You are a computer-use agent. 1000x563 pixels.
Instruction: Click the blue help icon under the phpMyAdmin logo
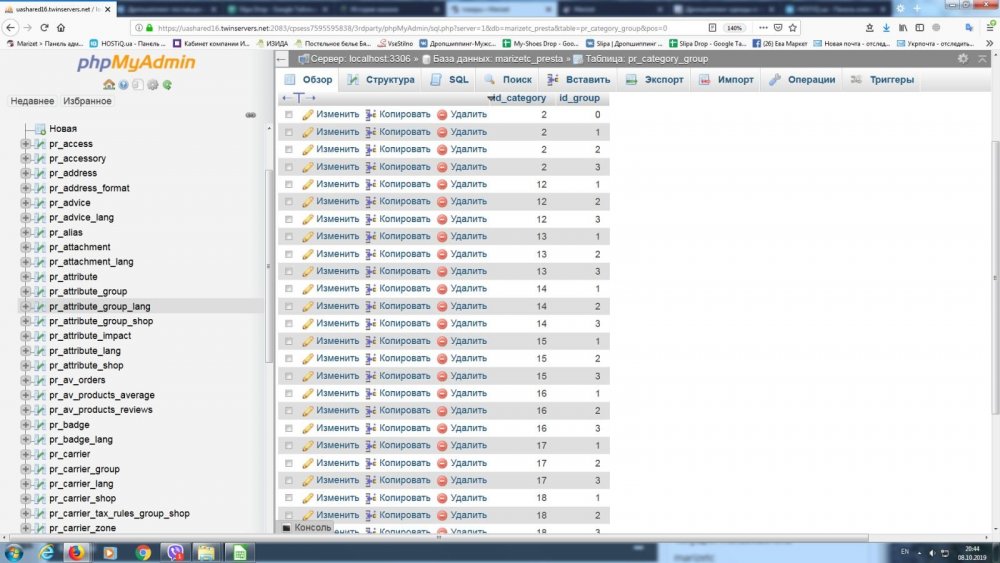[x=124, y=85]
